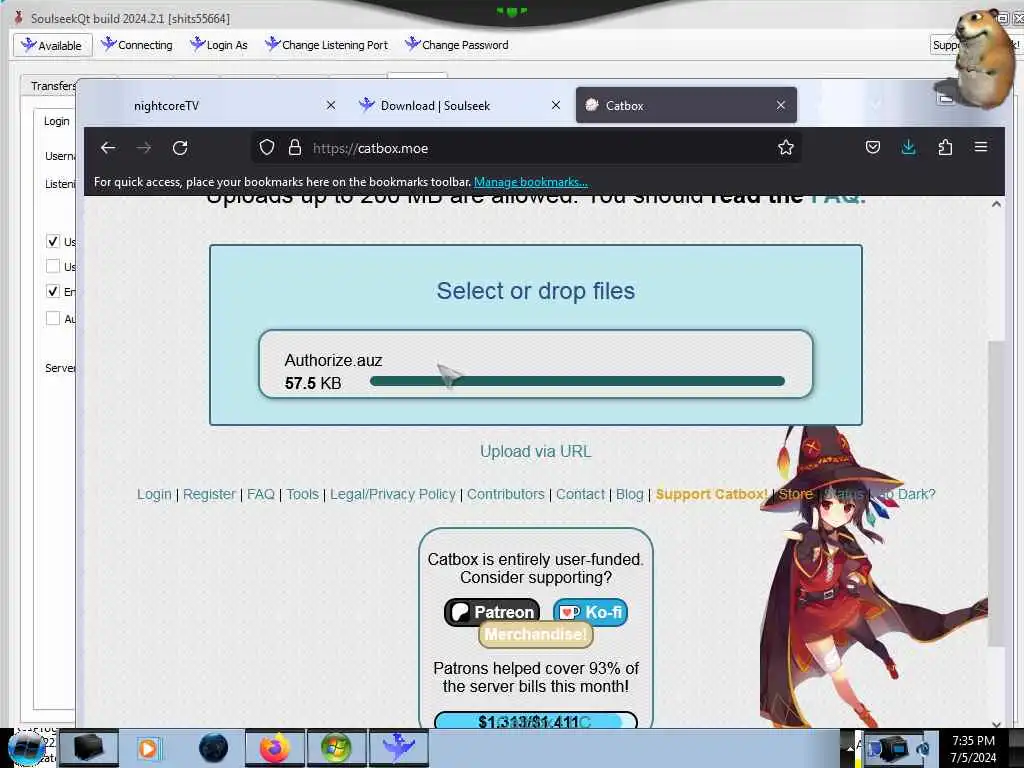Click the Authorize.auz upload progress bar
The height and width of the screenshot is (768, 1024).
click(577, 381)
